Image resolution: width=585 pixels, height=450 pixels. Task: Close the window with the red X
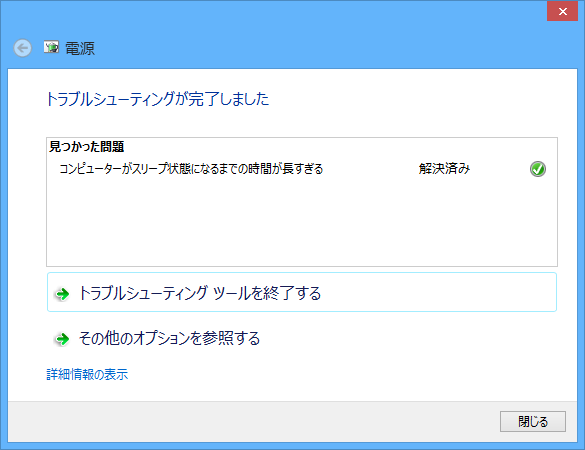(x=563, y=11)
